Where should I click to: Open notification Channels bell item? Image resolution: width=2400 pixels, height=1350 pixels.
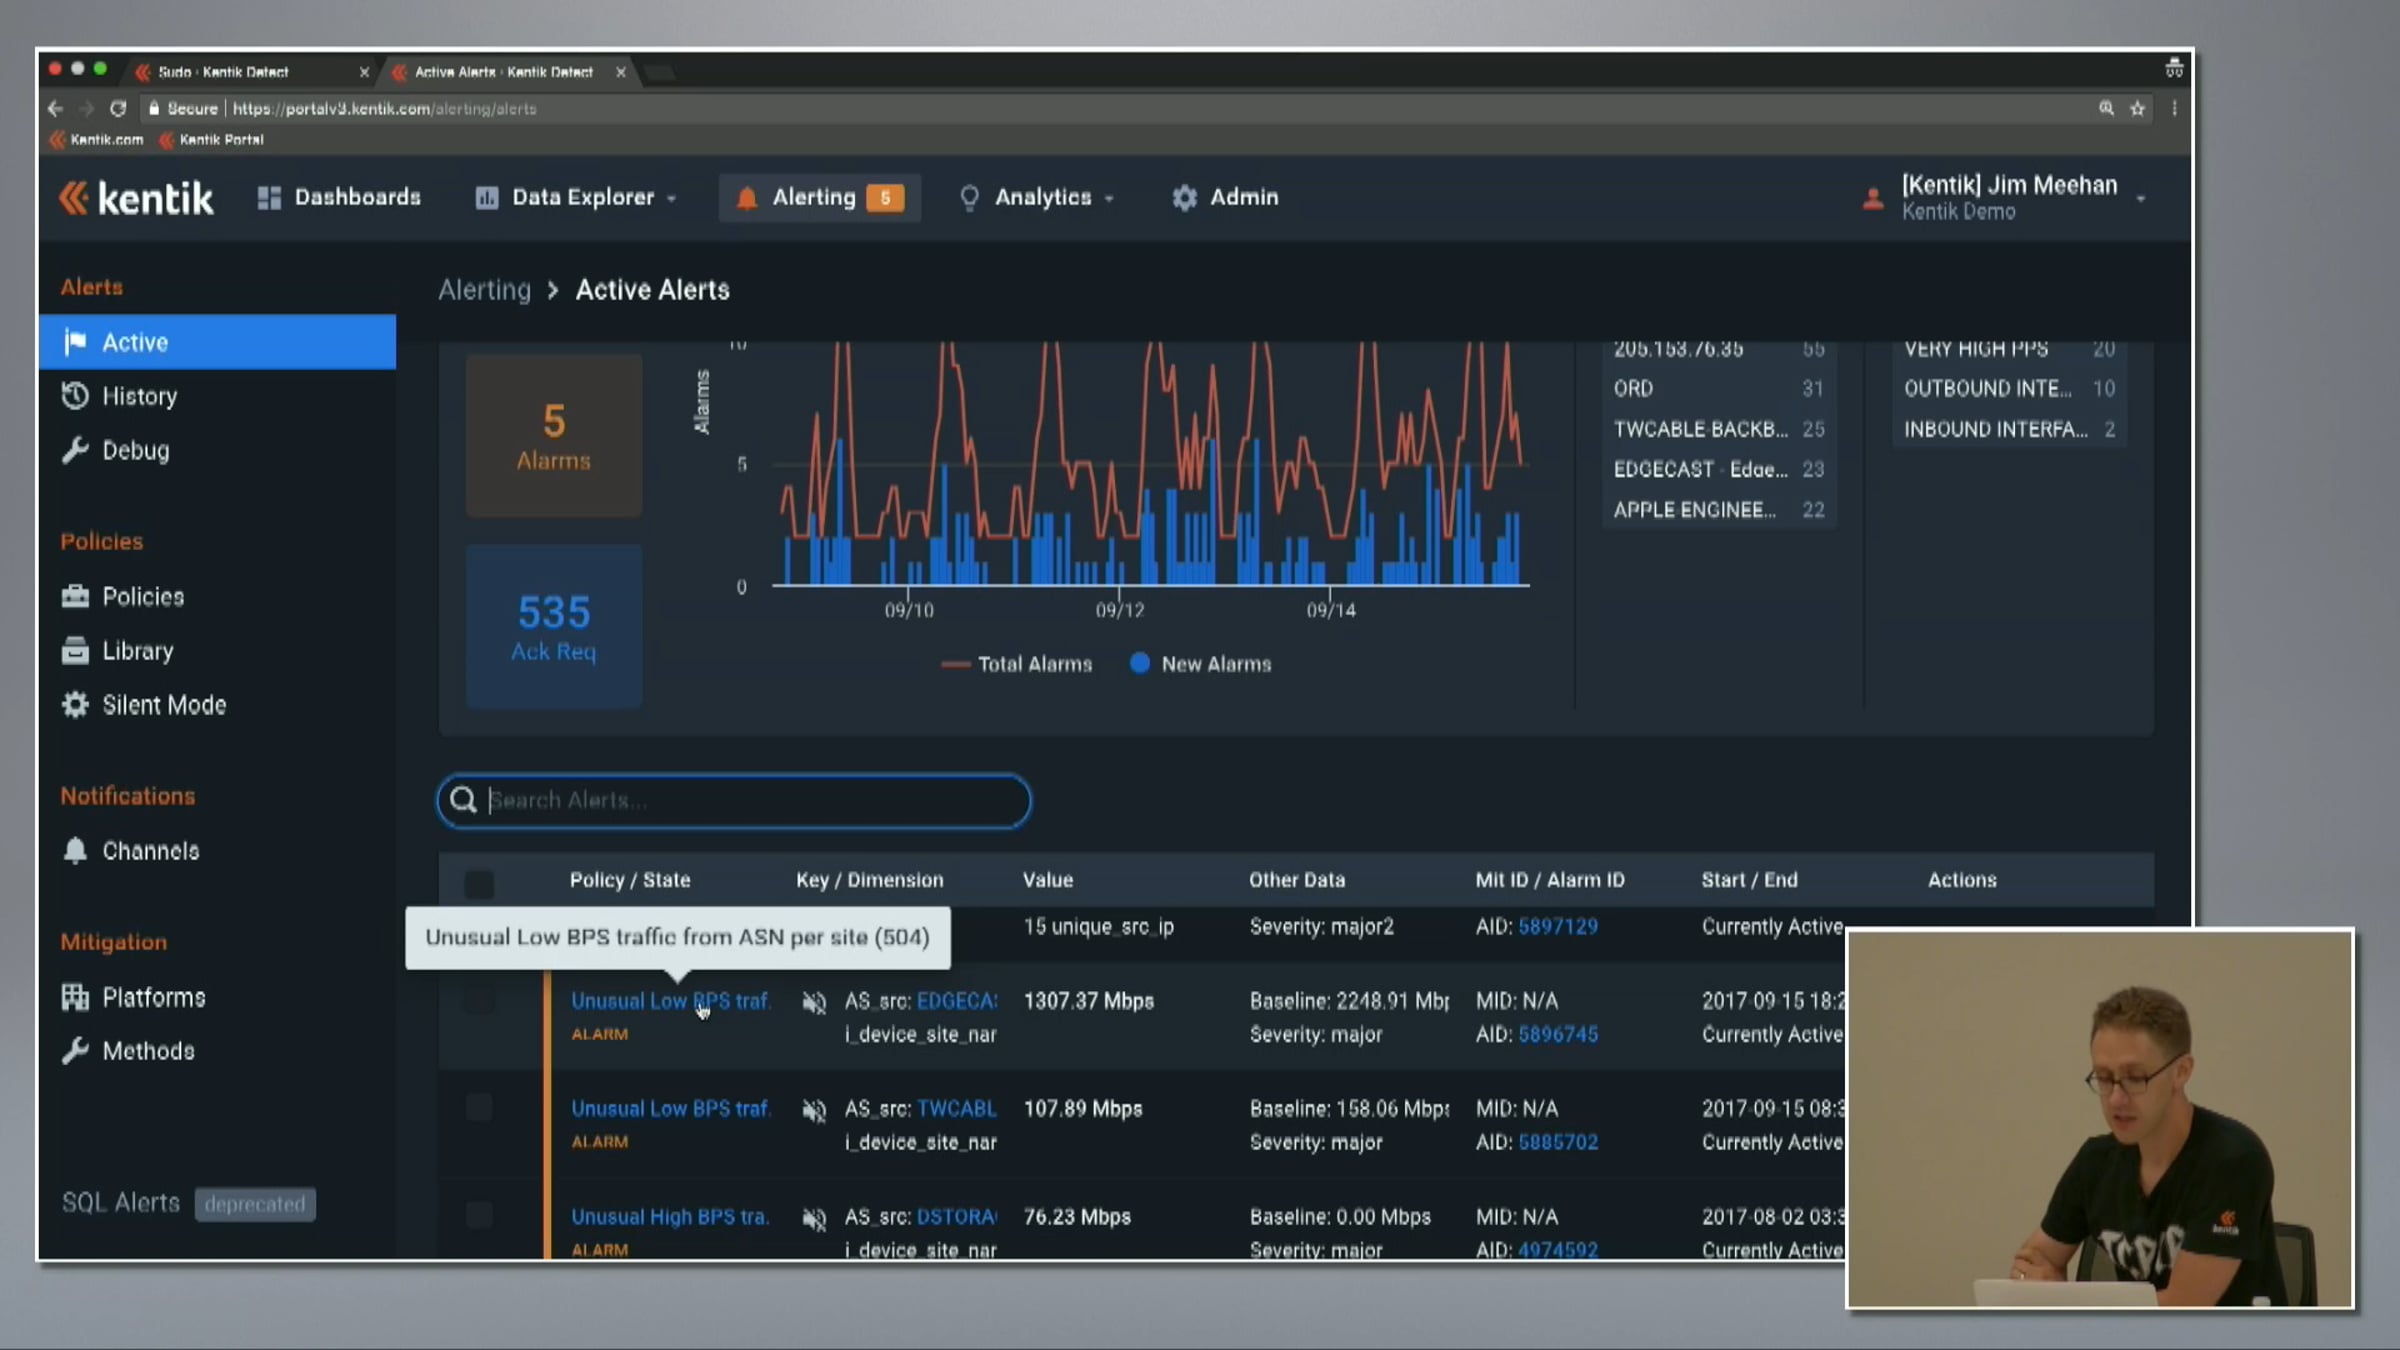150,851
